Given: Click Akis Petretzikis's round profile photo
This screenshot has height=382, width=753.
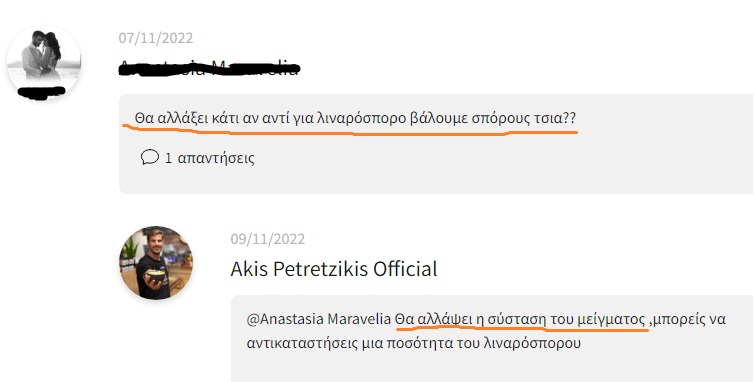Looking at the screenshot, I should coord(156,263).
